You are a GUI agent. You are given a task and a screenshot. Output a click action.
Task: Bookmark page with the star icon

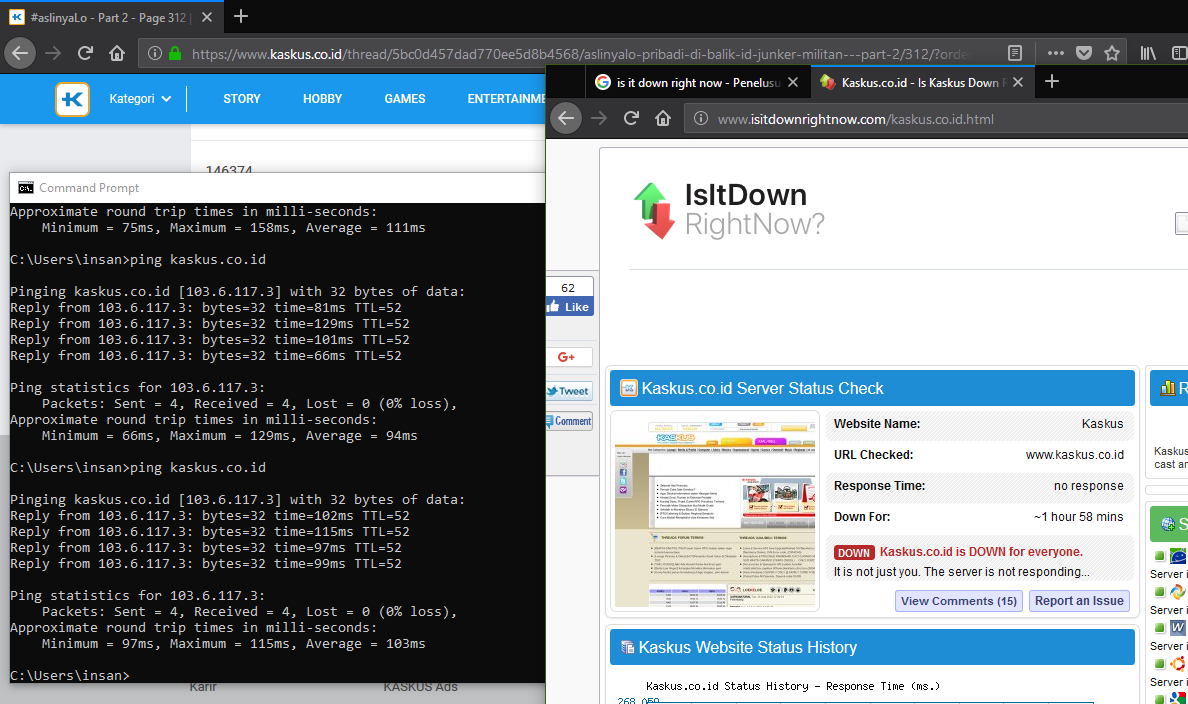click(1111, 53)
